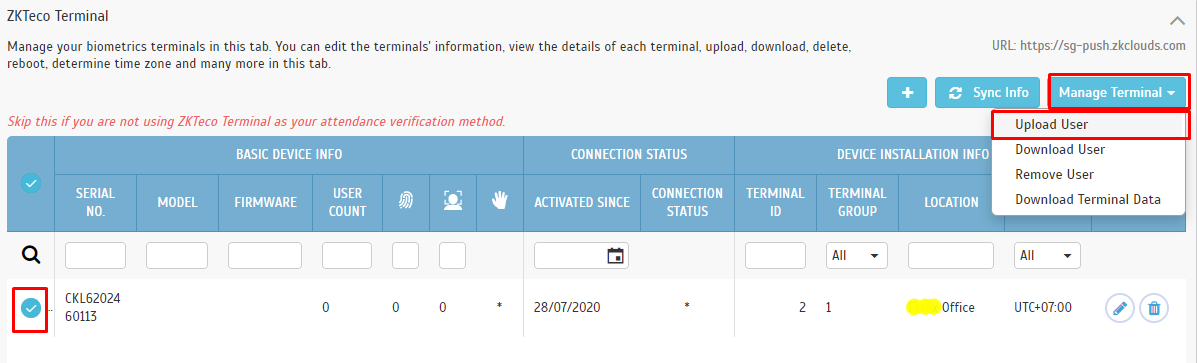1197x363 pixels.
Task: Click the palm column header icon
Action: tap(499, 201)
